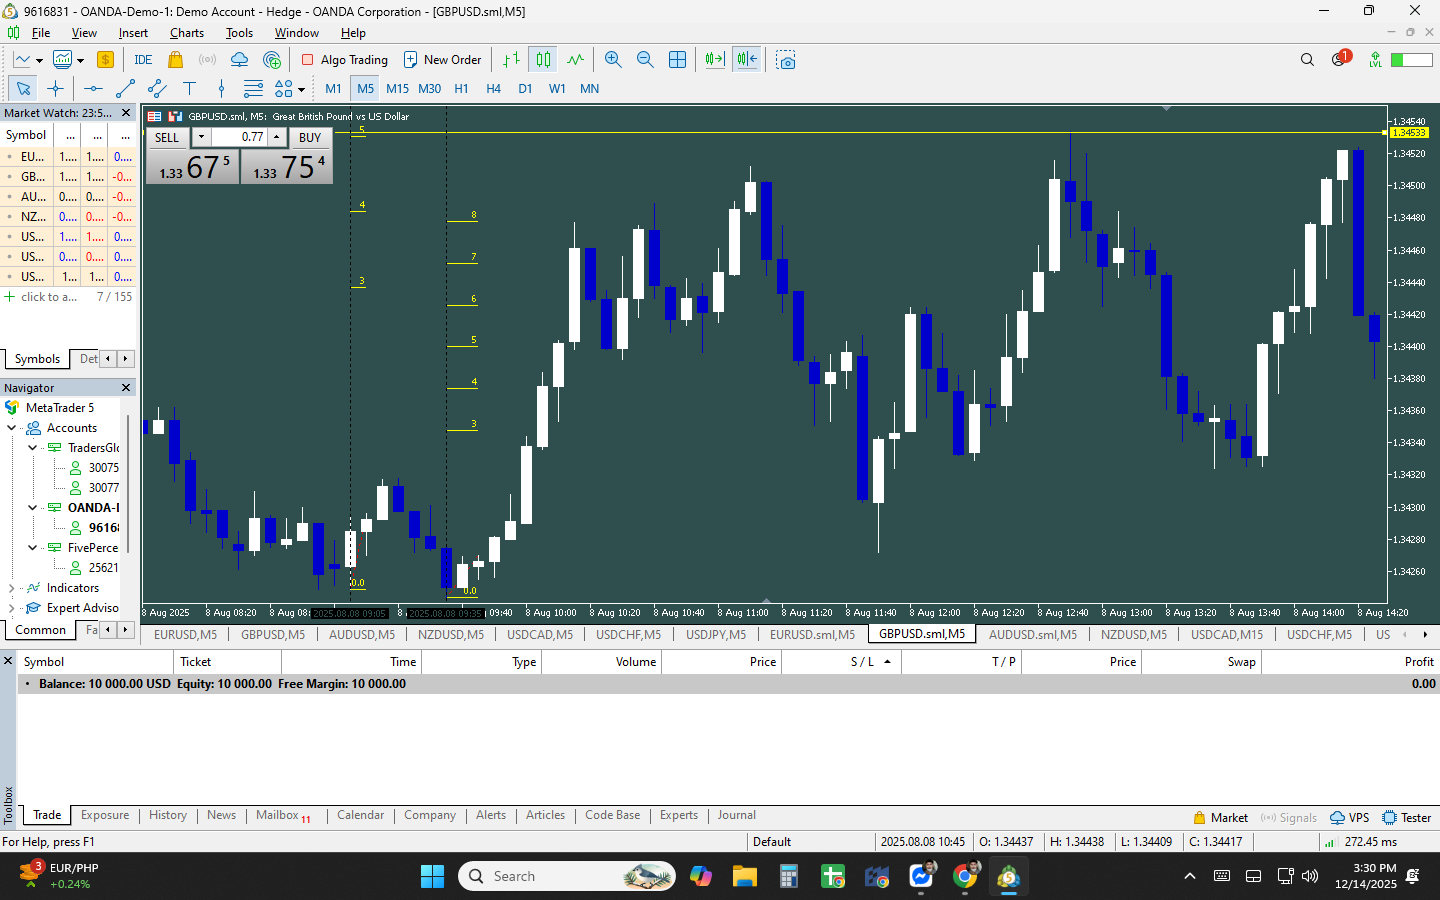Open the History tab in Toolbox
1440x900 pixels.
point(168,816)
